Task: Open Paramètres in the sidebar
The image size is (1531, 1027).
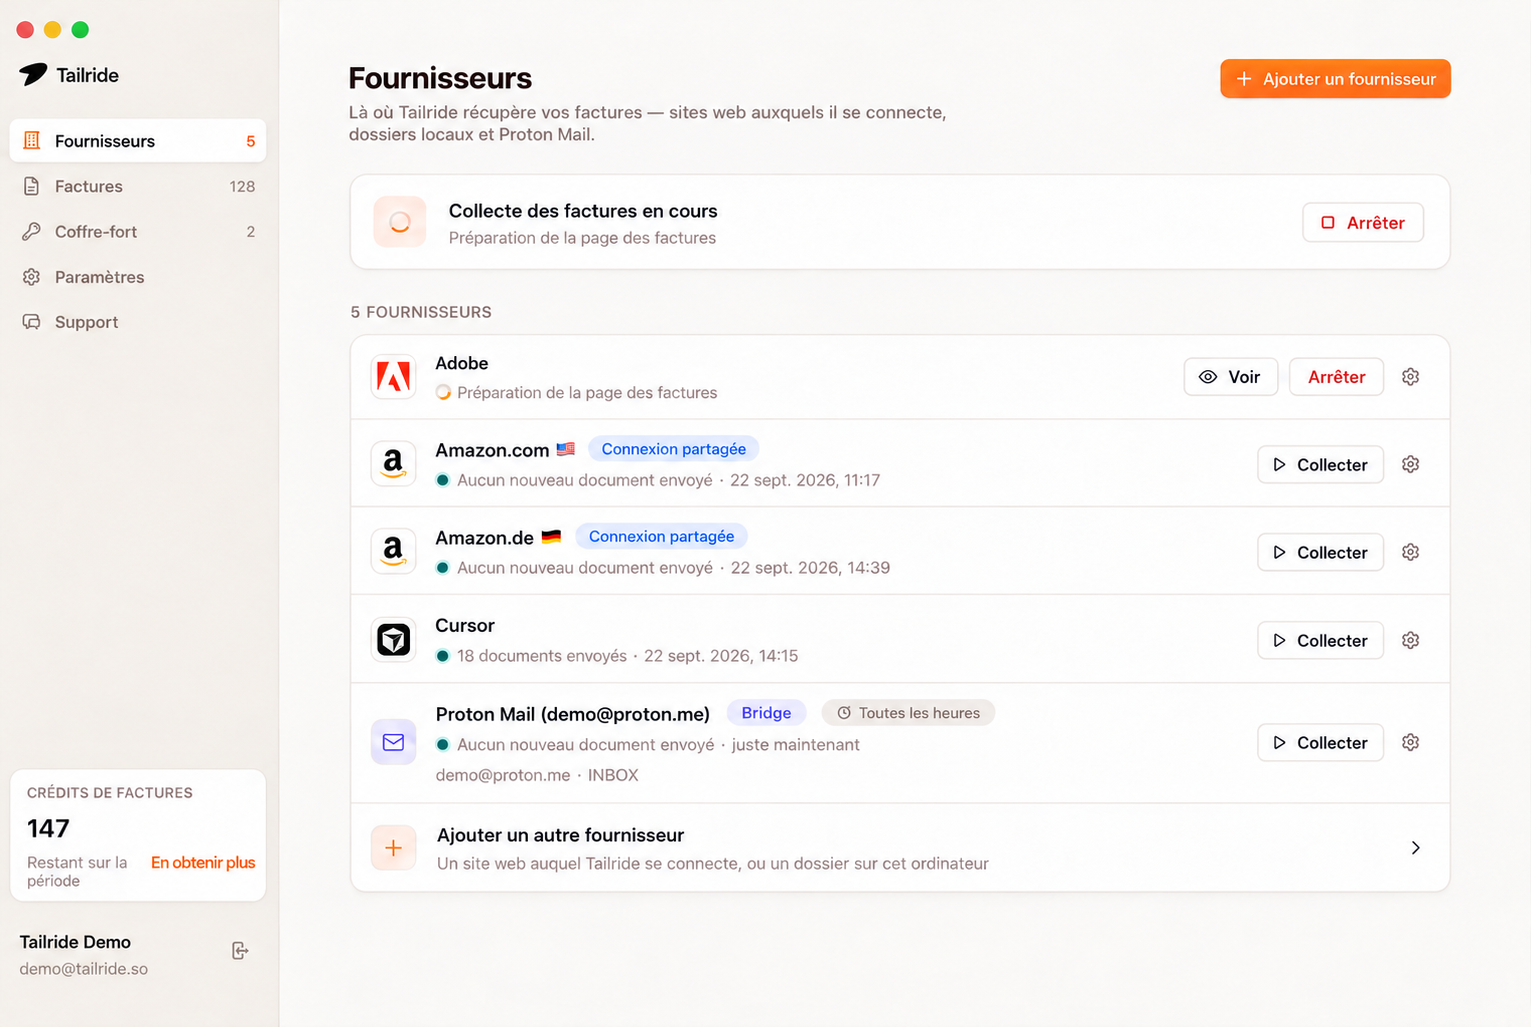Action: [x=138, y=277]
